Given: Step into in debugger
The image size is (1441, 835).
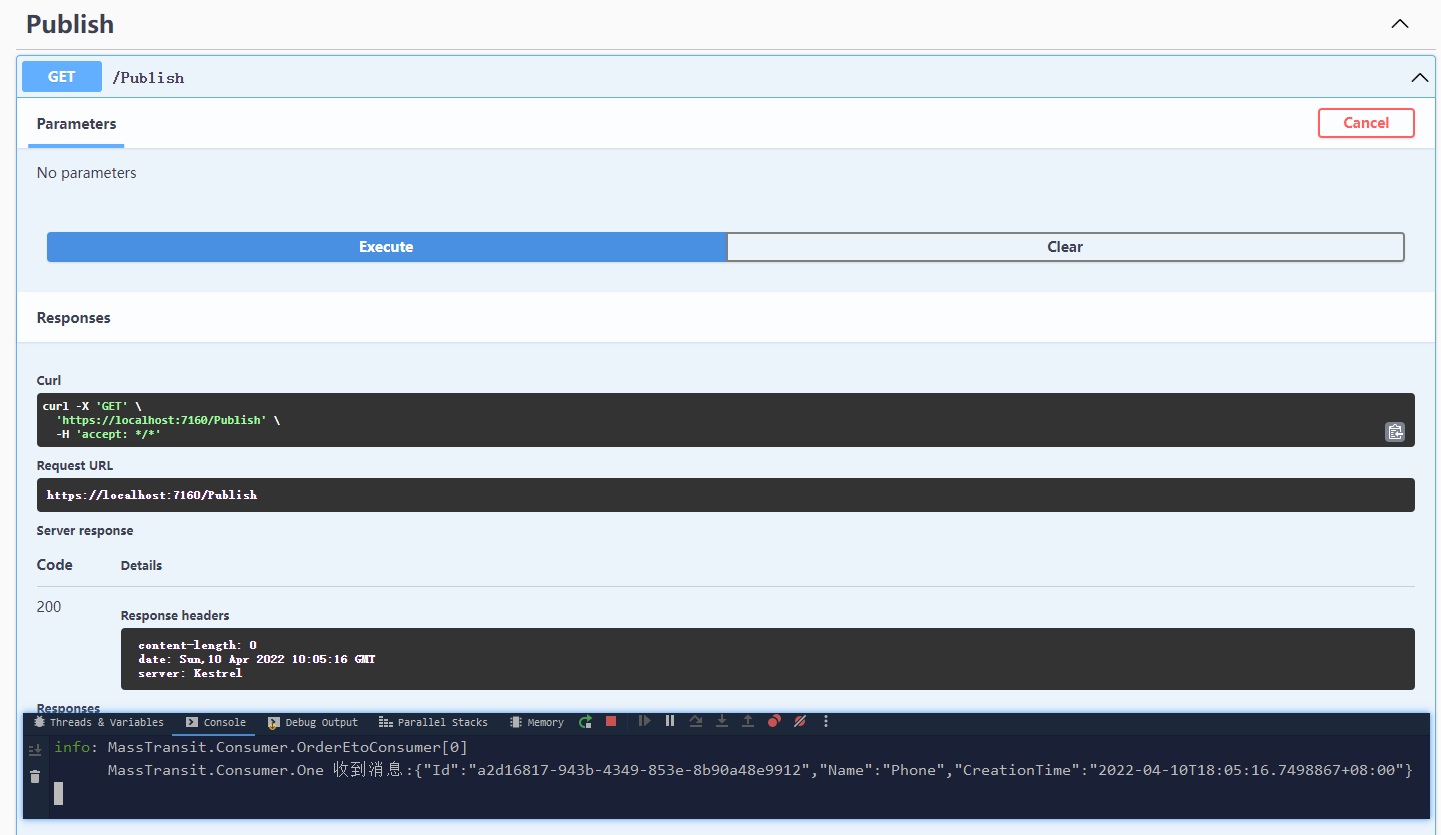Looking at the screenshot, I should (x=721, y=721).
